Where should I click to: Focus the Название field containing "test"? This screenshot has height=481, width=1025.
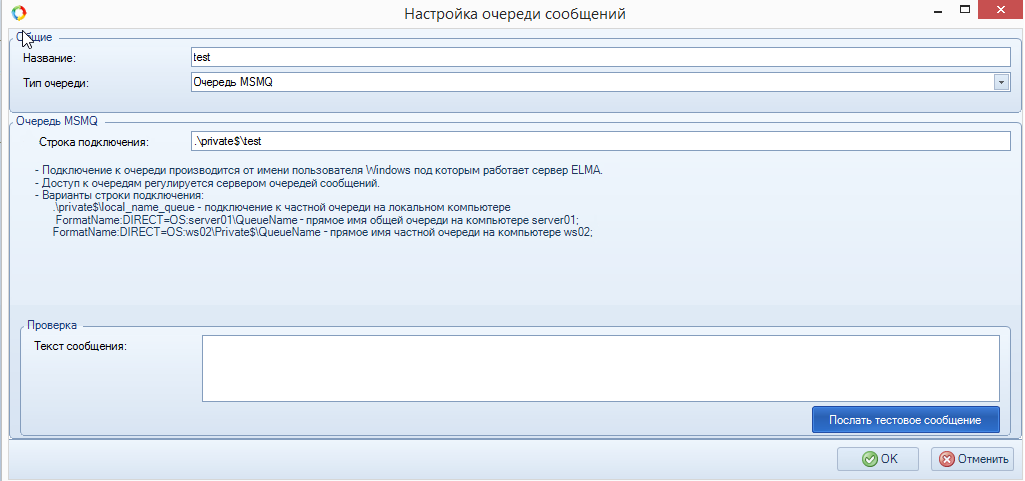coord(600,57)
